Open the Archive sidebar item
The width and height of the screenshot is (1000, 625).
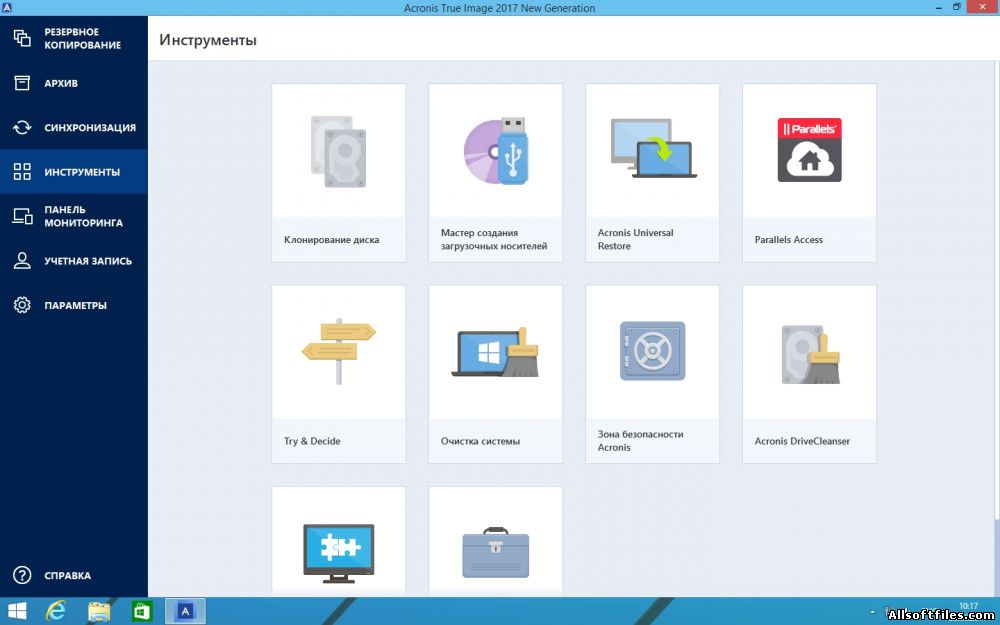(60, 83)
